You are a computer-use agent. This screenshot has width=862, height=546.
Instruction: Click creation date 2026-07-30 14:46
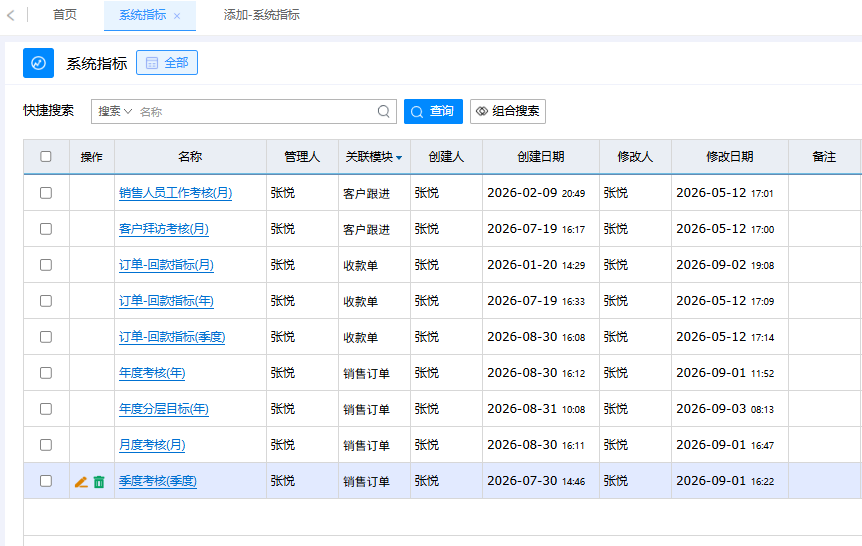(x=536, y=481)
